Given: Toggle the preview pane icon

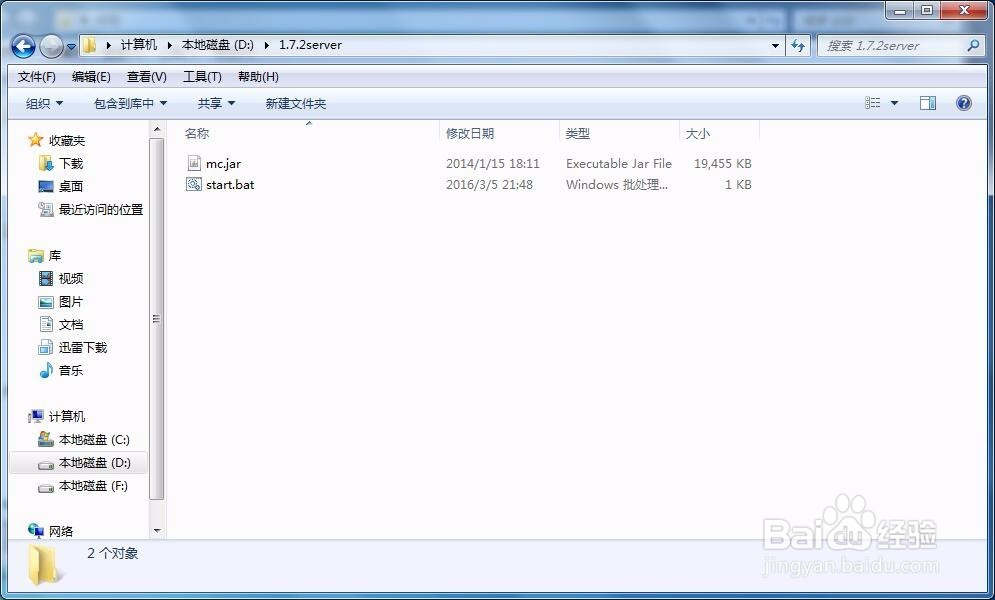Looking at the screenshot, I should (928, 103).
